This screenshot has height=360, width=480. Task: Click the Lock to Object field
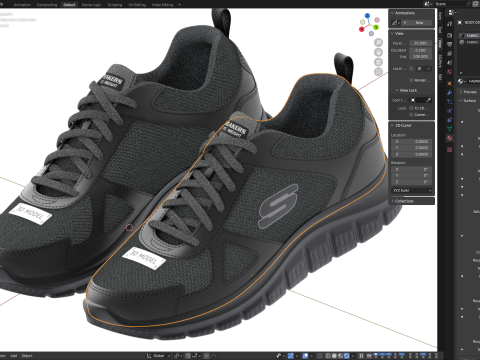[x=421, y=100]
